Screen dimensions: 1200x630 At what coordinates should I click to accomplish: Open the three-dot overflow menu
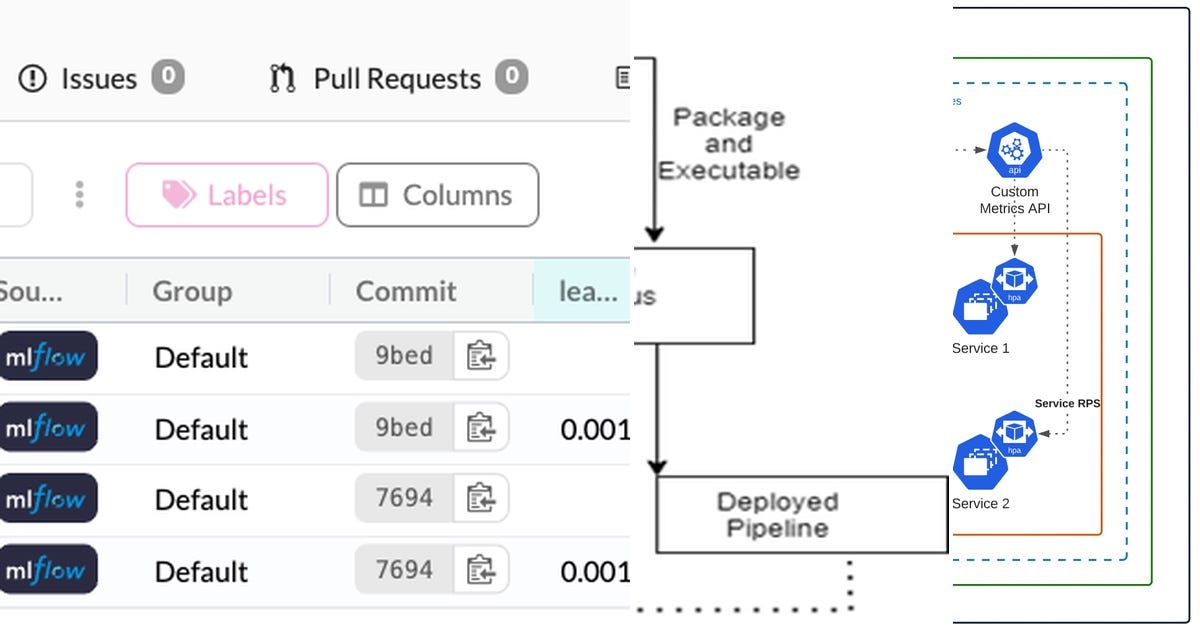[80, 195]
